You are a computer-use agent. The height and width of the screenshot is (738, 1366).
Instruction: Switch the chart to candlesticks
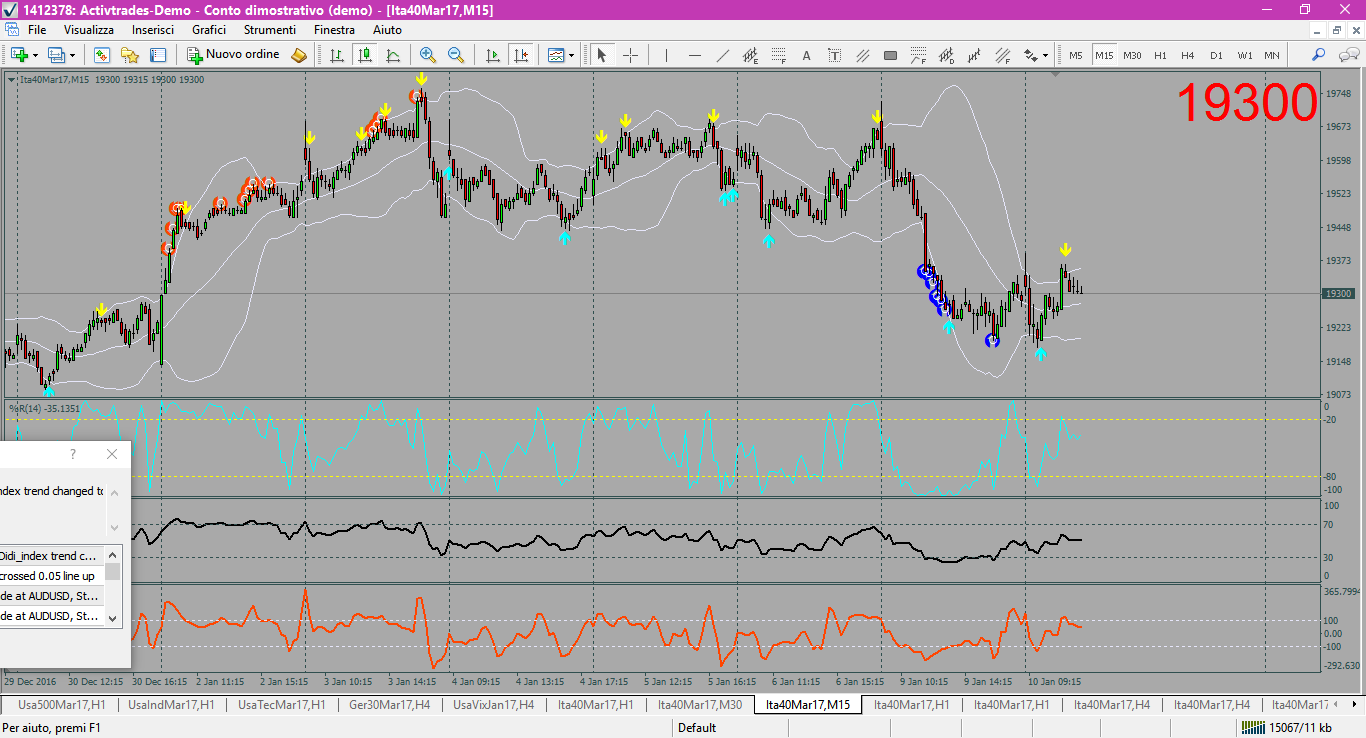[x=365, y=55]
